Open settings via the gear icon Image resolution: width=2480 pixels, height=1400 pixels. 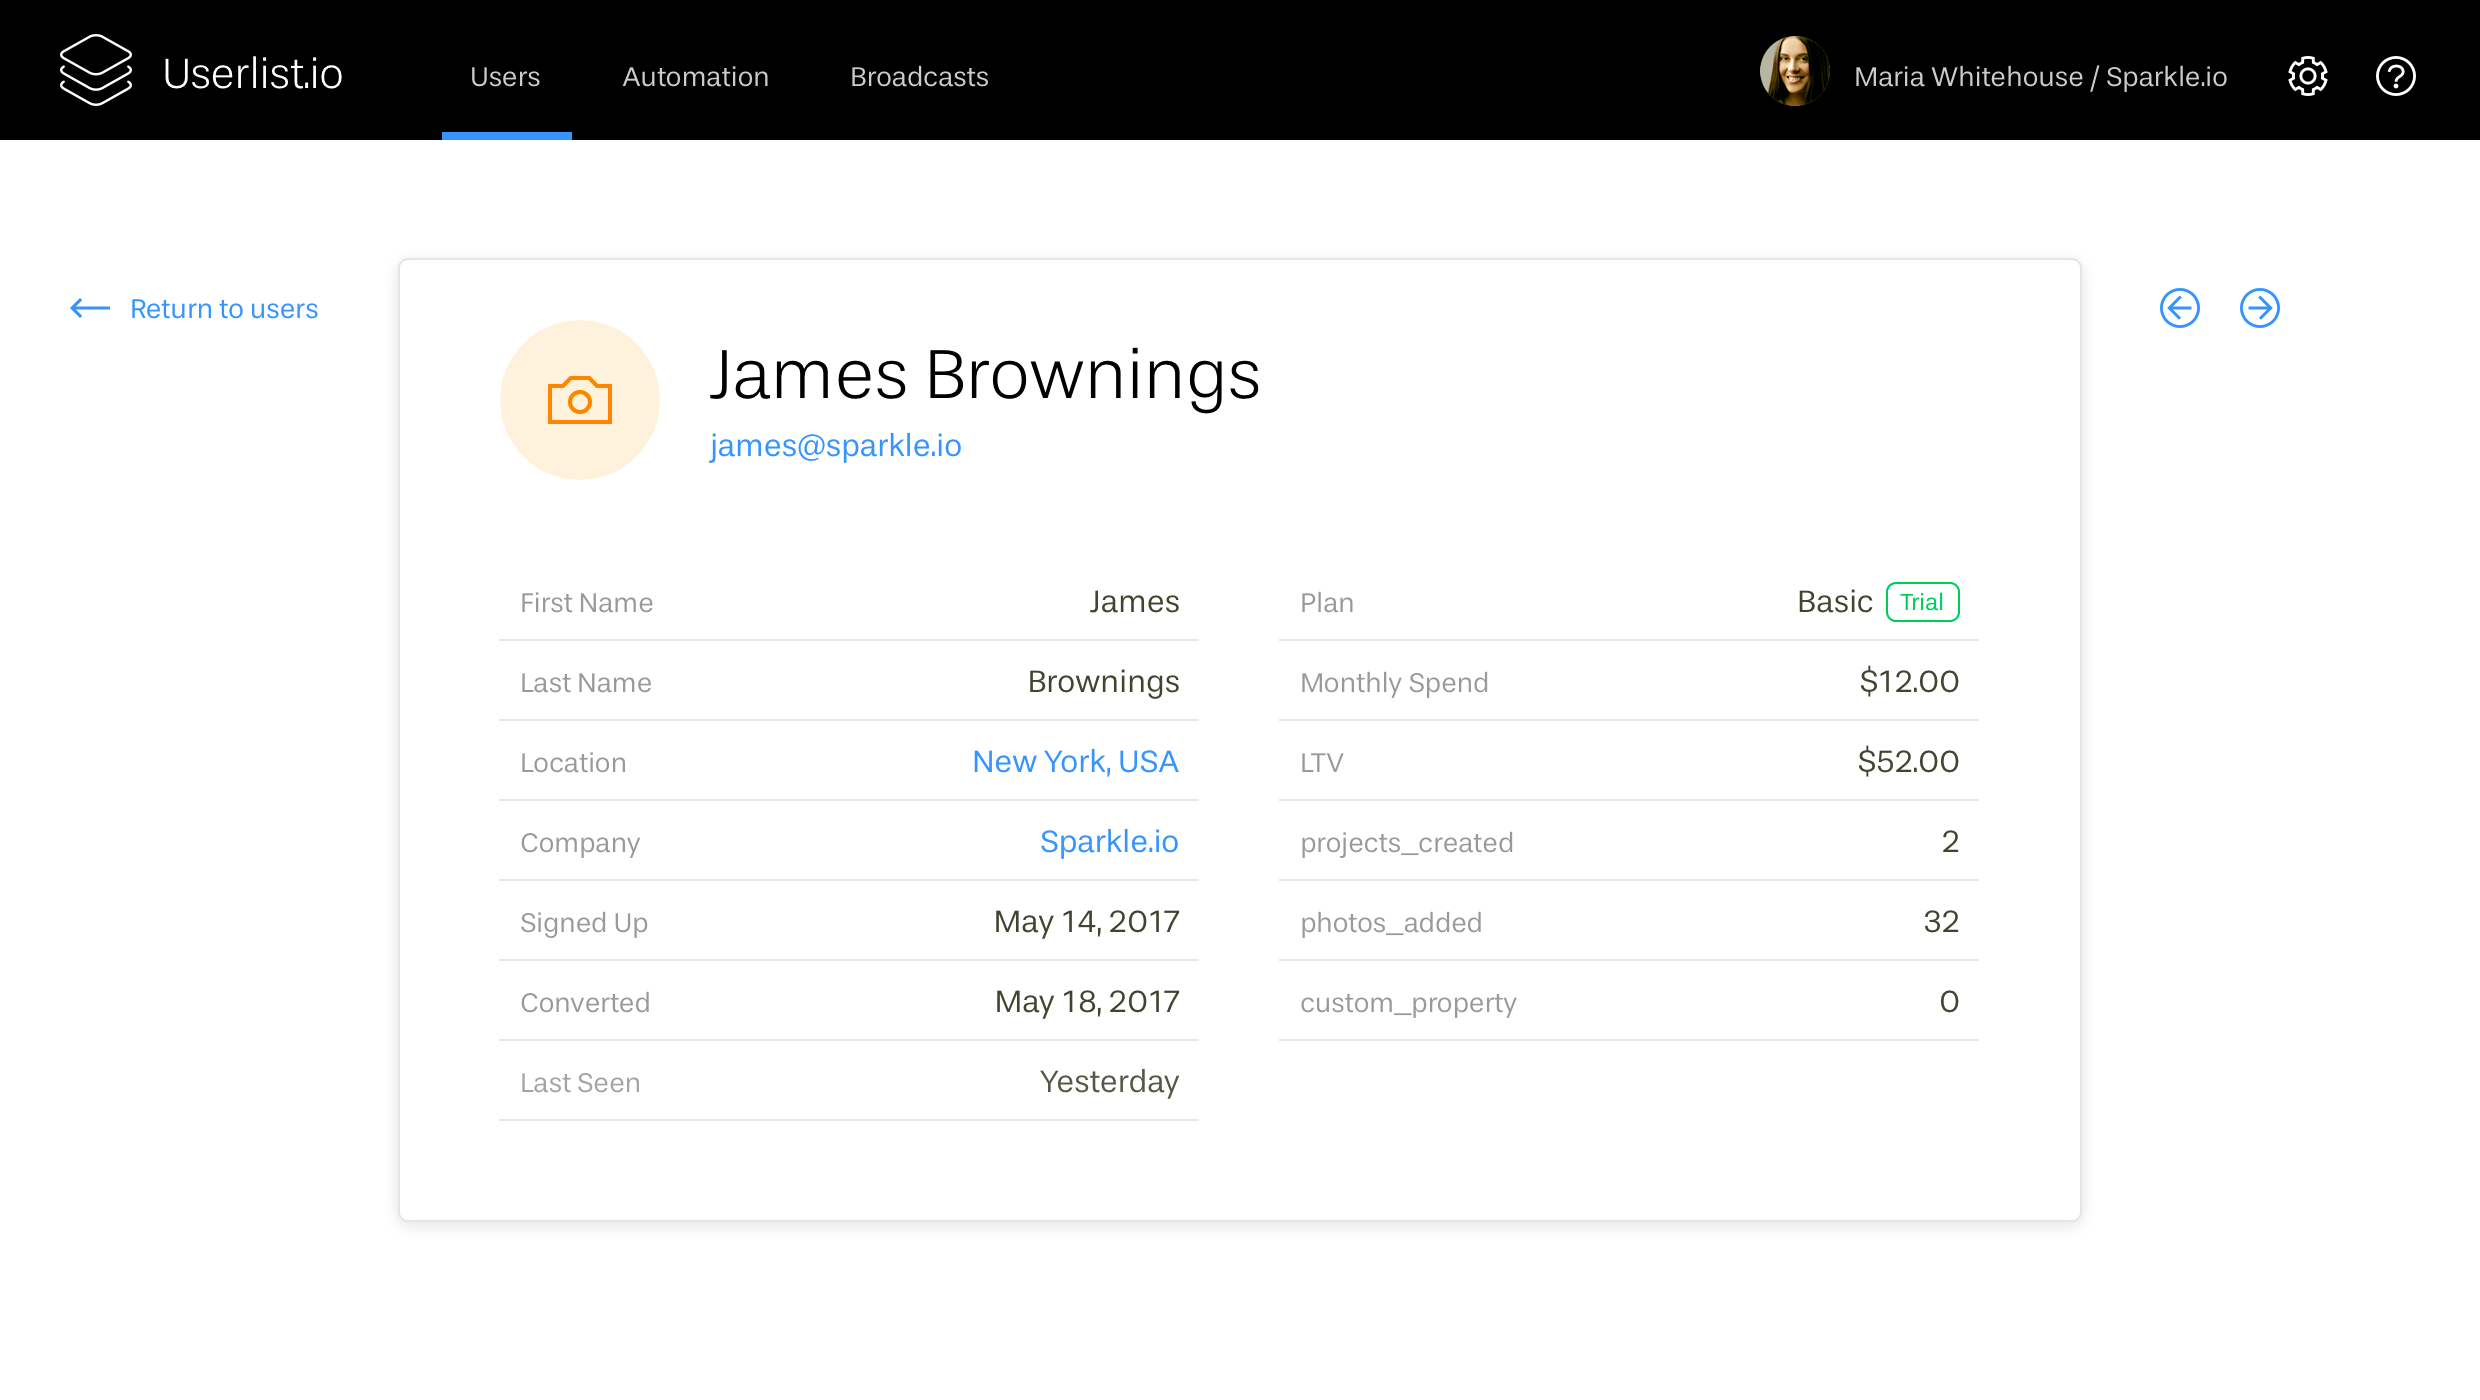tap(2308, 76)
